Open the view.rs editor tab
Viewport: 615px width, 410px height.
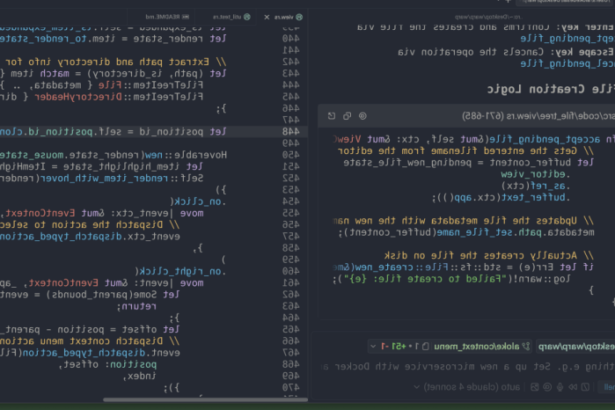(284, 17)
